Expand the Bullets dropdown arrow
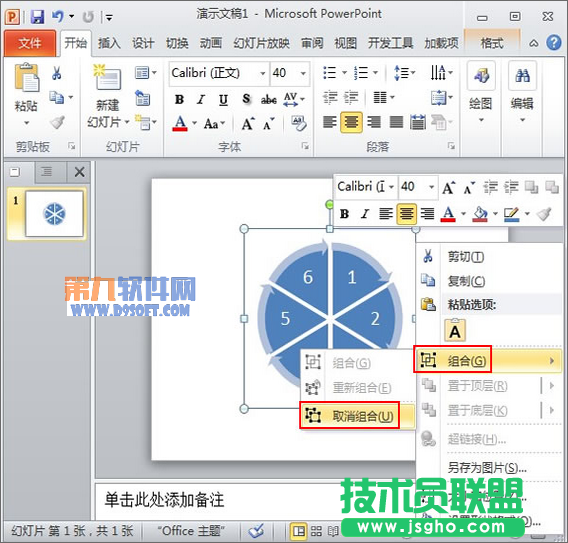Image resolution: width=568 pixels, height=543 pixels. pyautogui.click(x=344, y=73)
